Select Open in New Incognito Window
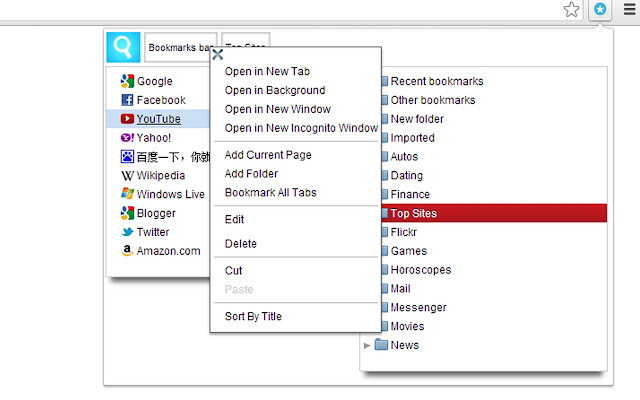Image resolution: width=640 pixels, height=400 pixels. coord(301,128)
